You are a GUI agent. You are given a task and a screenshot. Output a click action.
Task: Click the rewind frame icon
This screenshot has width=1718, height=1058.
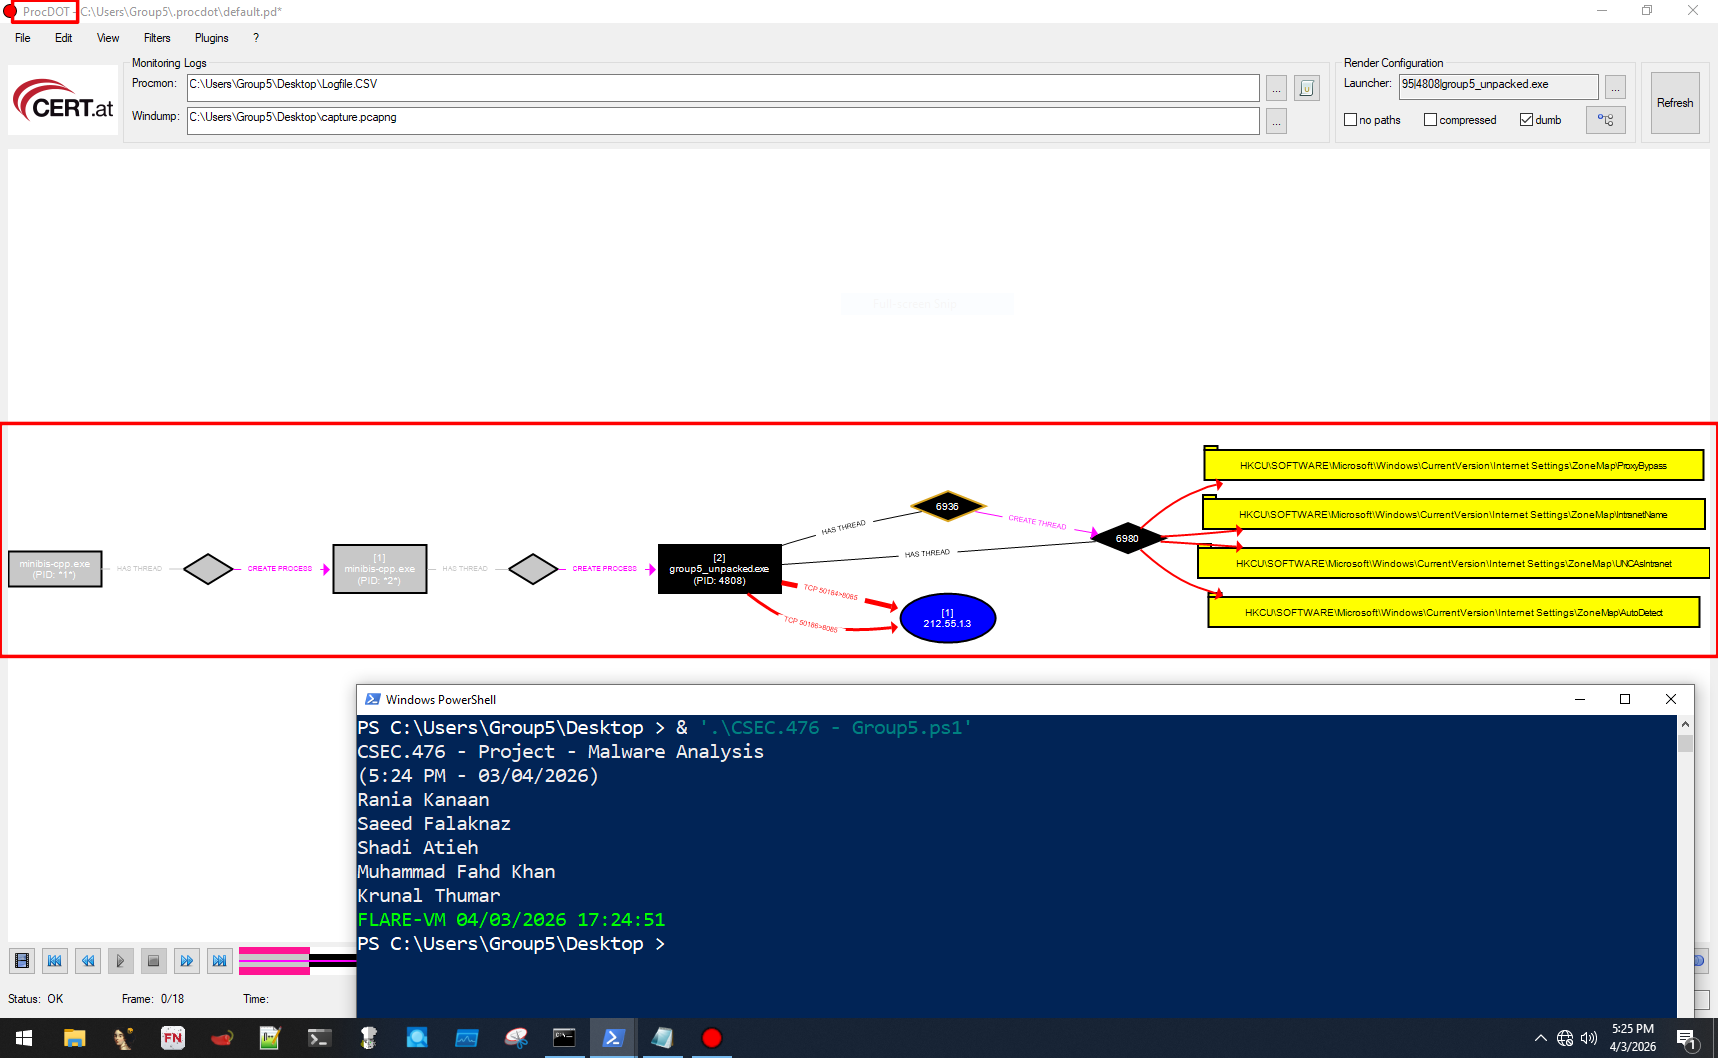[88, 960]
